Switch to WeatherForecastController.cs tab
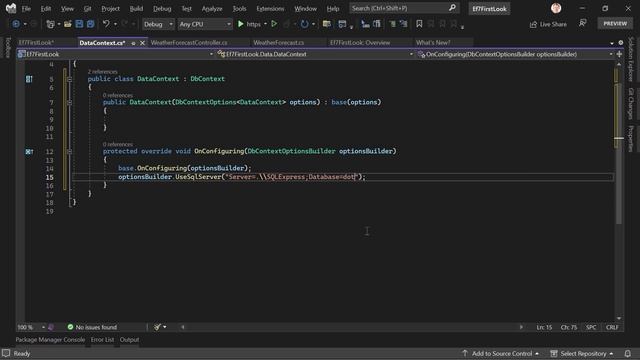The image size is (640, 360). pos(189,42)
